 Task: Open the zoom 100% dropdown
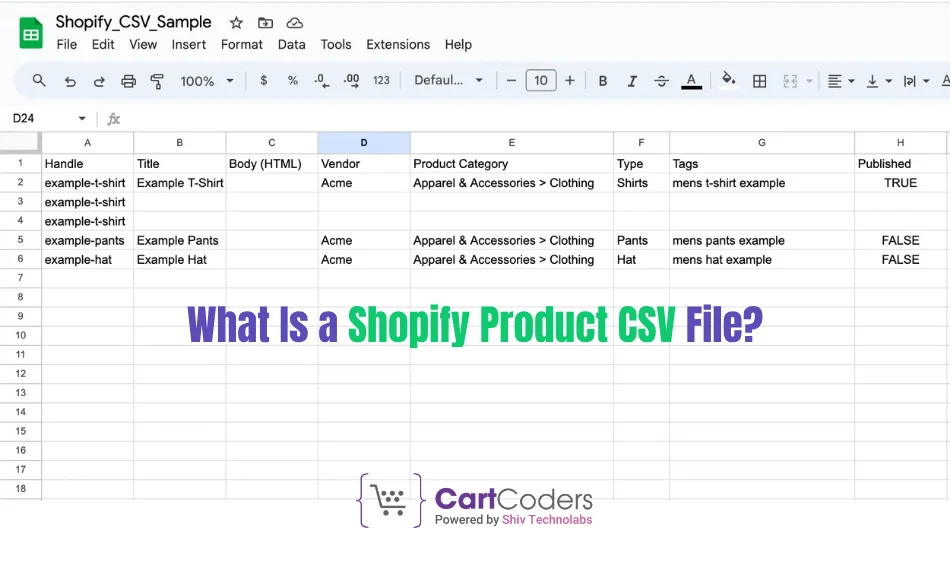tap(207, 81)
